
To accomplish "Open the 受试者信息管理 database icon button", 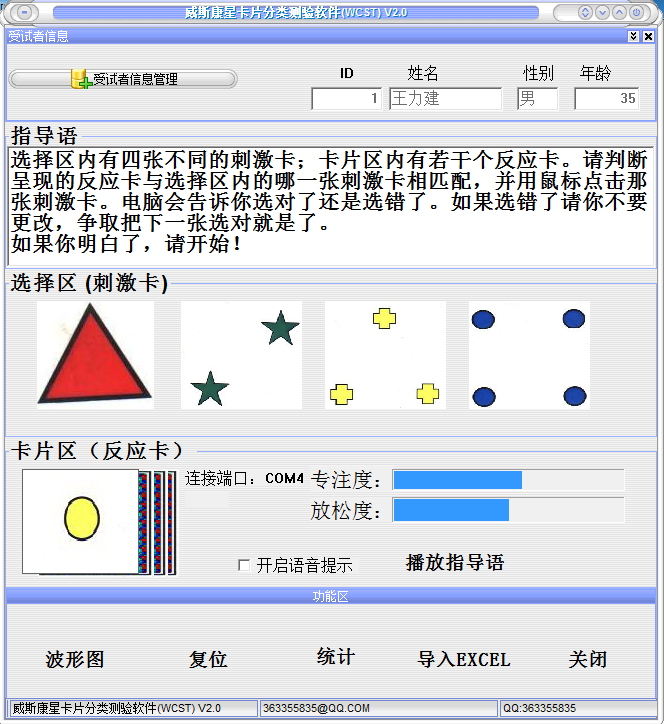I will 123,79.
